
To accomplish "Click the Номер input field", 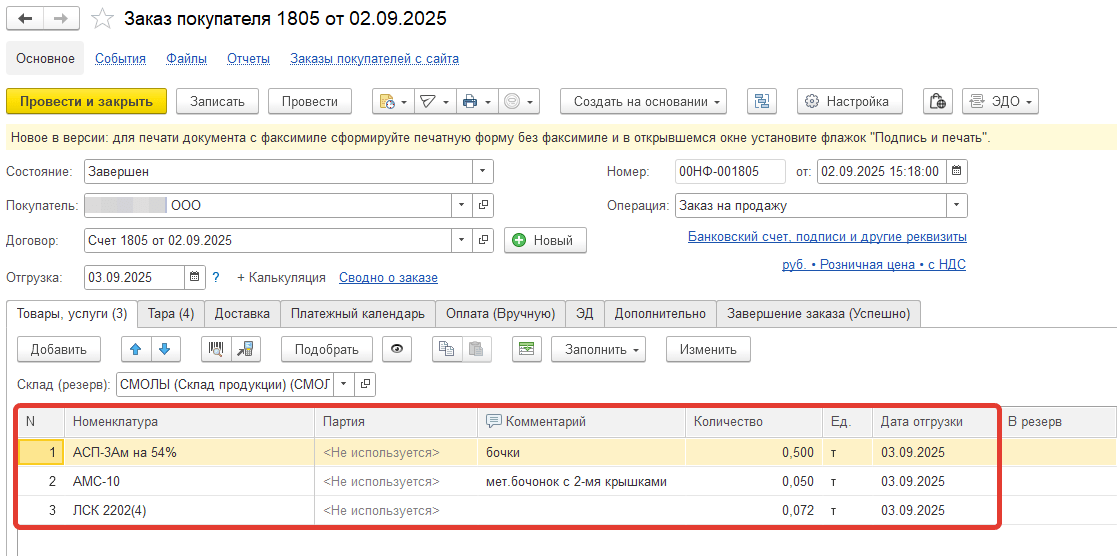I will 730,171.
